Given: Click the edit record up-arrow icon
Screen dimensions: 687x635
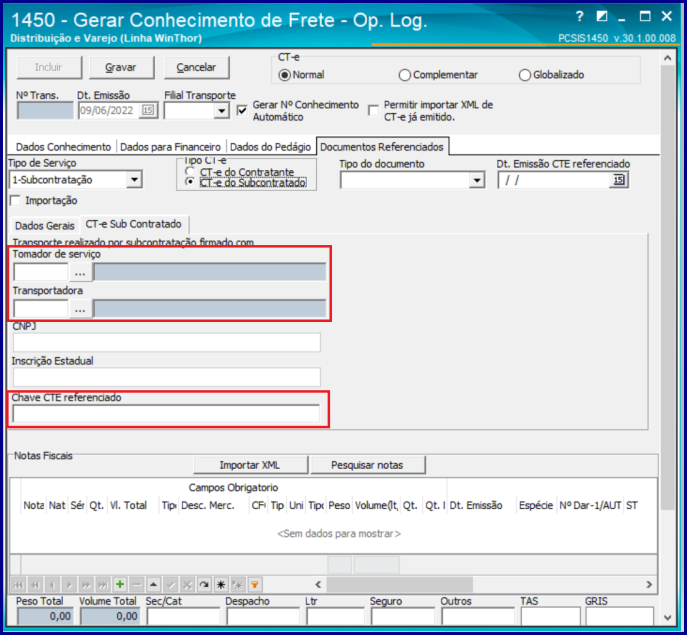Looking at the screenshot, I should point(153,584).
